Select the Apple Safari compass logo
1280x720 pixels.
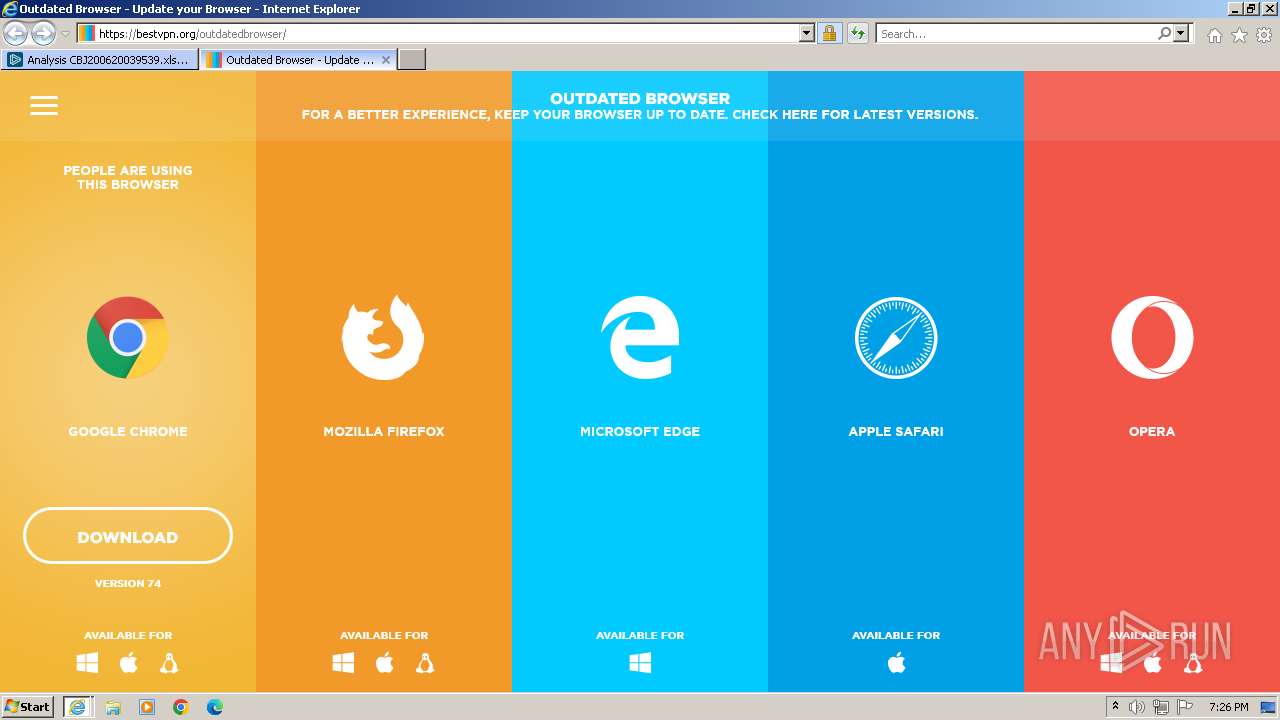(x=896, y=338)
